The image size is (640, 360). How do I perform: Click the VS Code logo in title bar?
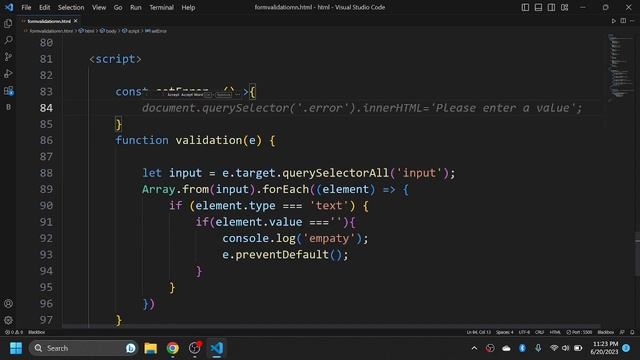click(9, 7)
